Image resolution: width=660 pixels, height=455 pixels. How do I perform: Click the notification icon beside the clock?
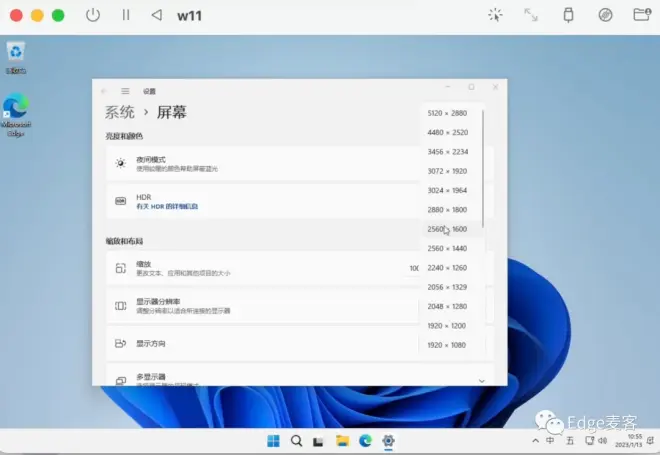click(x=651, y=441)
